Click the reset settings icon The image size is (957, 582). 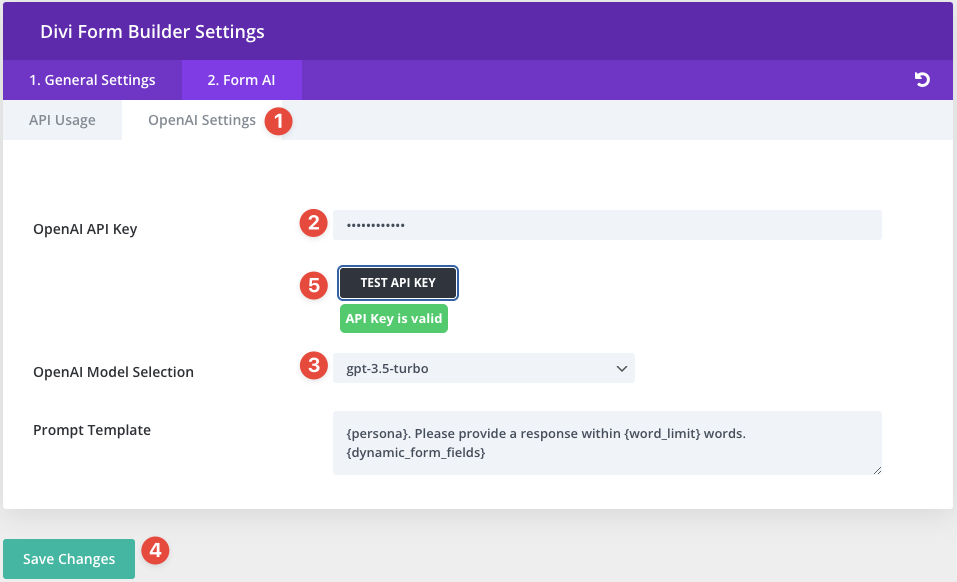[x=921, y=80]
